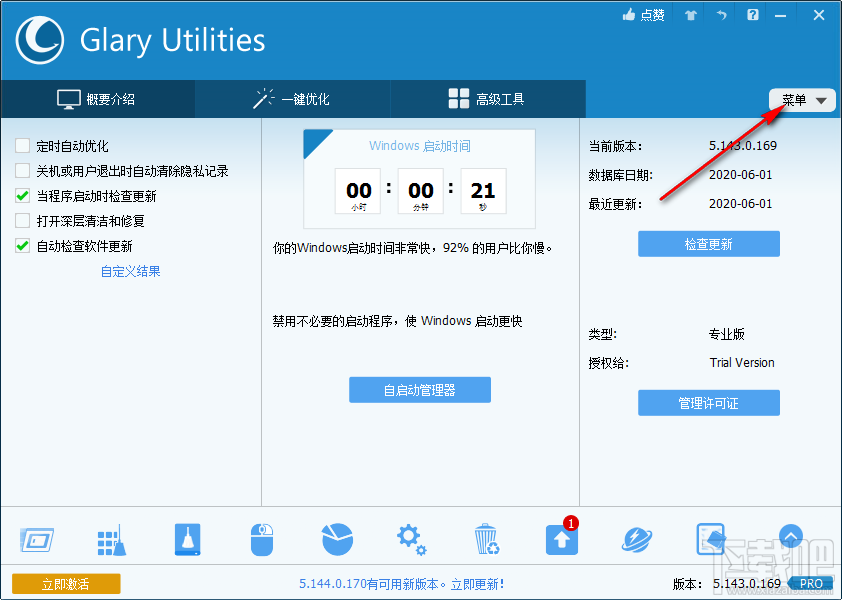The height and width of the screenshot is (600, 842).
Task: Check 打开深层清洁和修复
Action: pos(22,221)
